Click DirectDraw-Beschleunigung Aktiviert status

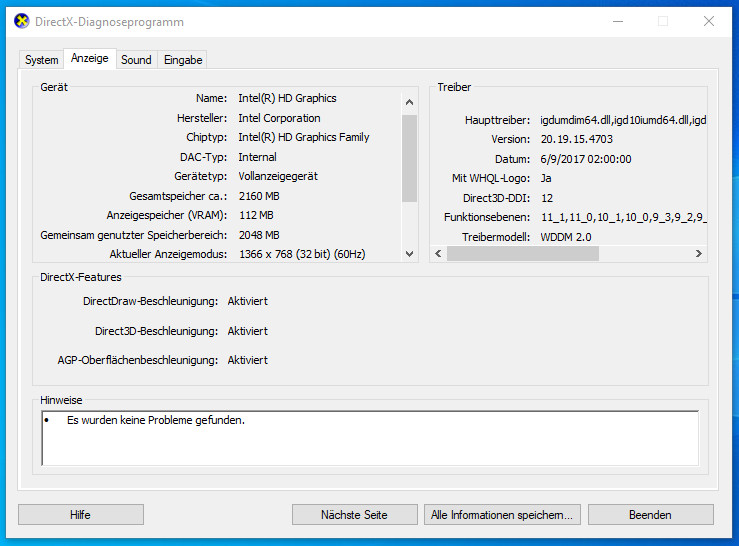[x=247, y=301]
